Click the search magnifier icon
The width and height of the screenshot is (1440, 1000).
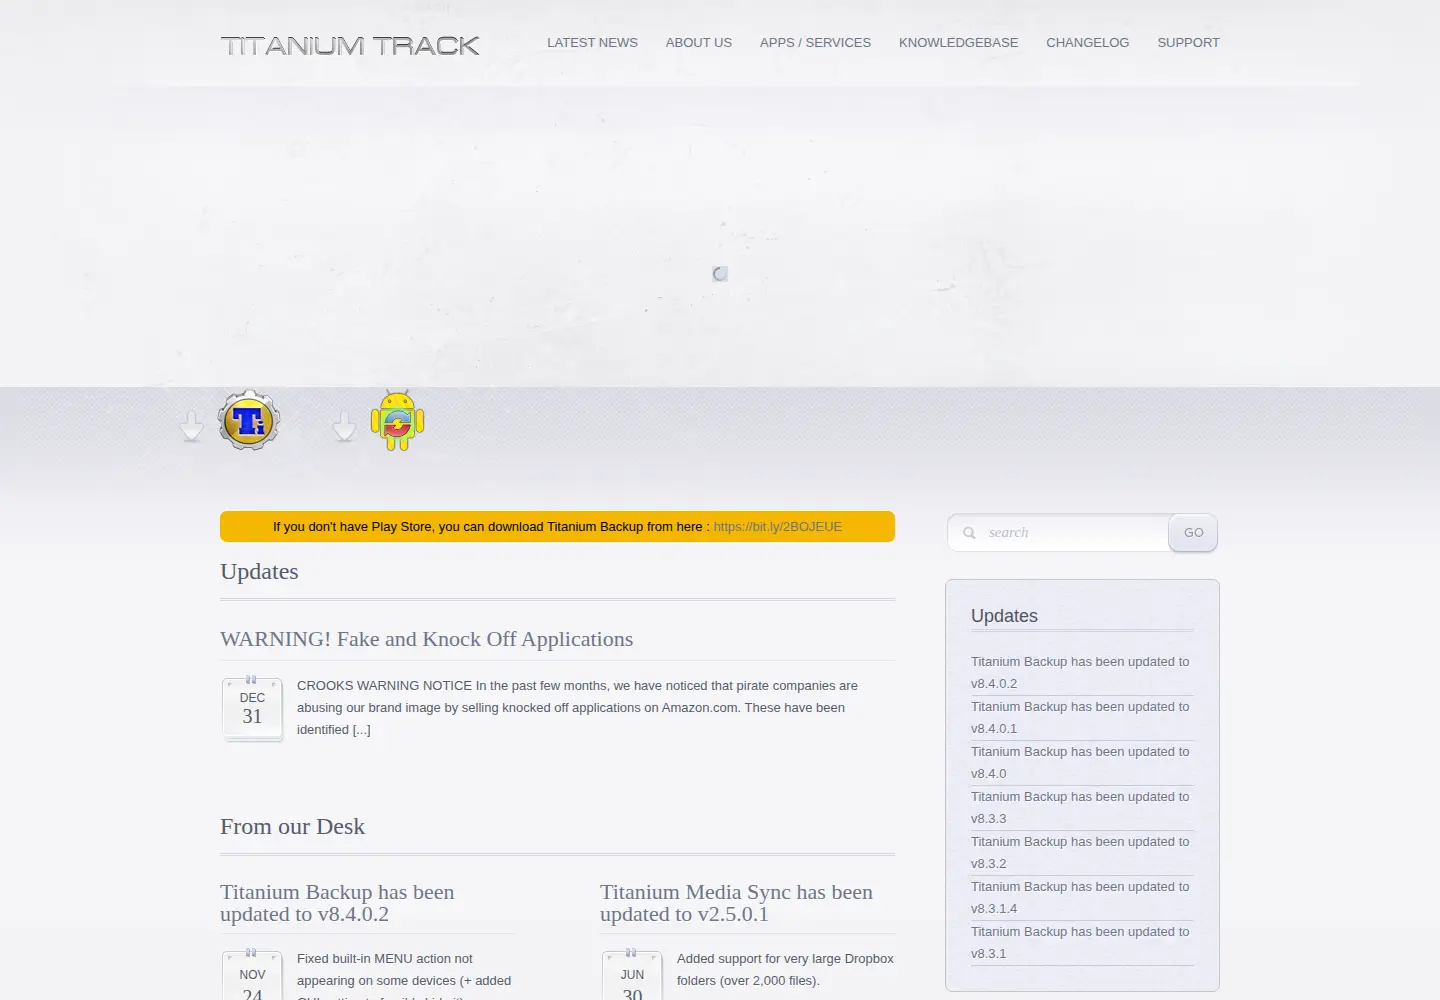point(969,533)
